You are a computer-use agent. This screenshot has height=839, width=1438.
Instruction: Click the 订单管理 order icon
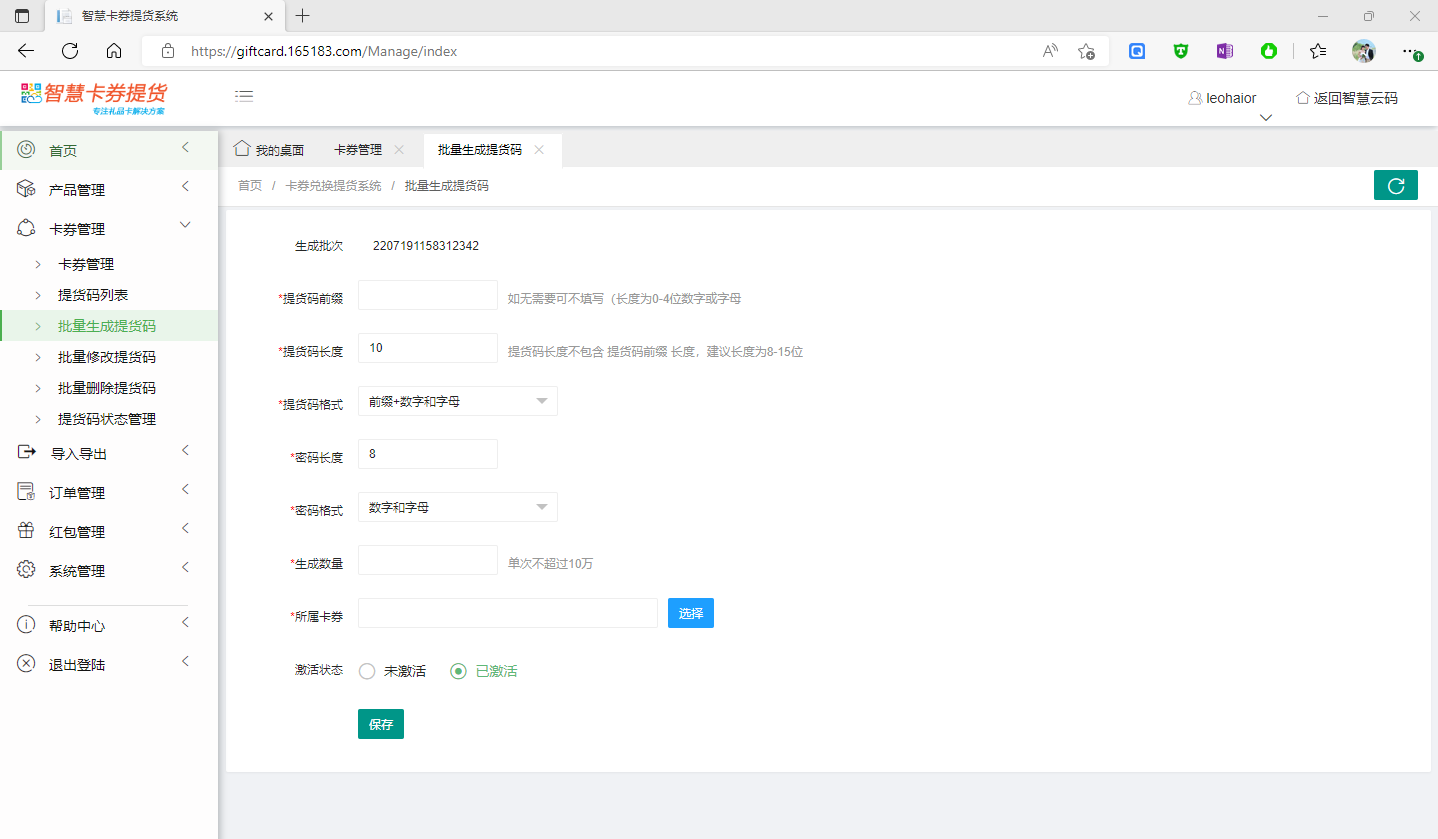pyautogui.click(x=26, y=492)
